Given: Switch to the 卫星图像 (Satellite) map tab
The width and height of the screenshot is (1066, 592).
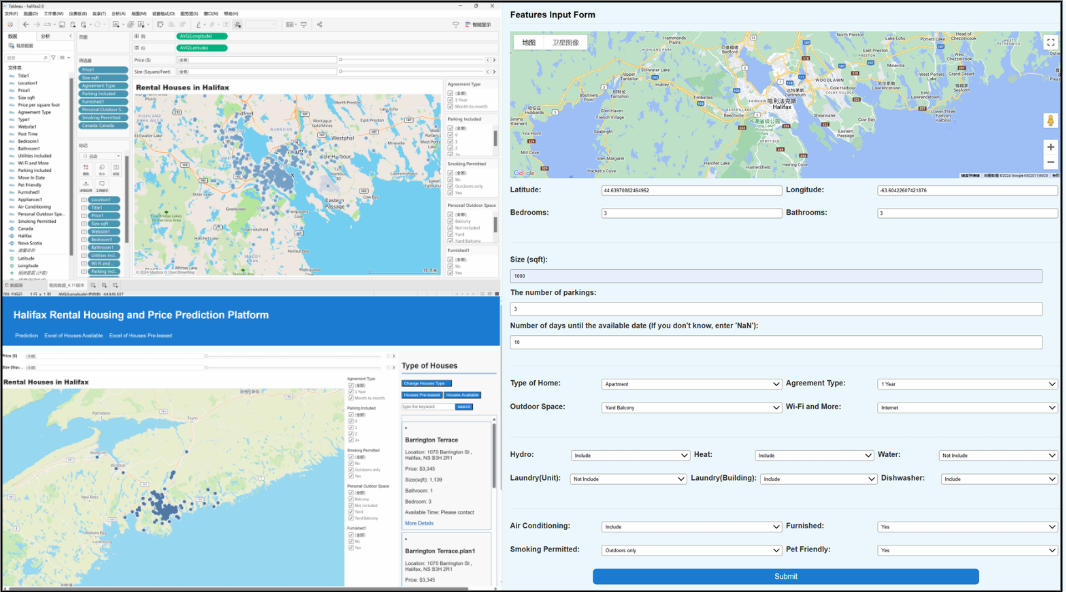Looking at the screenshot, I should (x=566, y=42).
